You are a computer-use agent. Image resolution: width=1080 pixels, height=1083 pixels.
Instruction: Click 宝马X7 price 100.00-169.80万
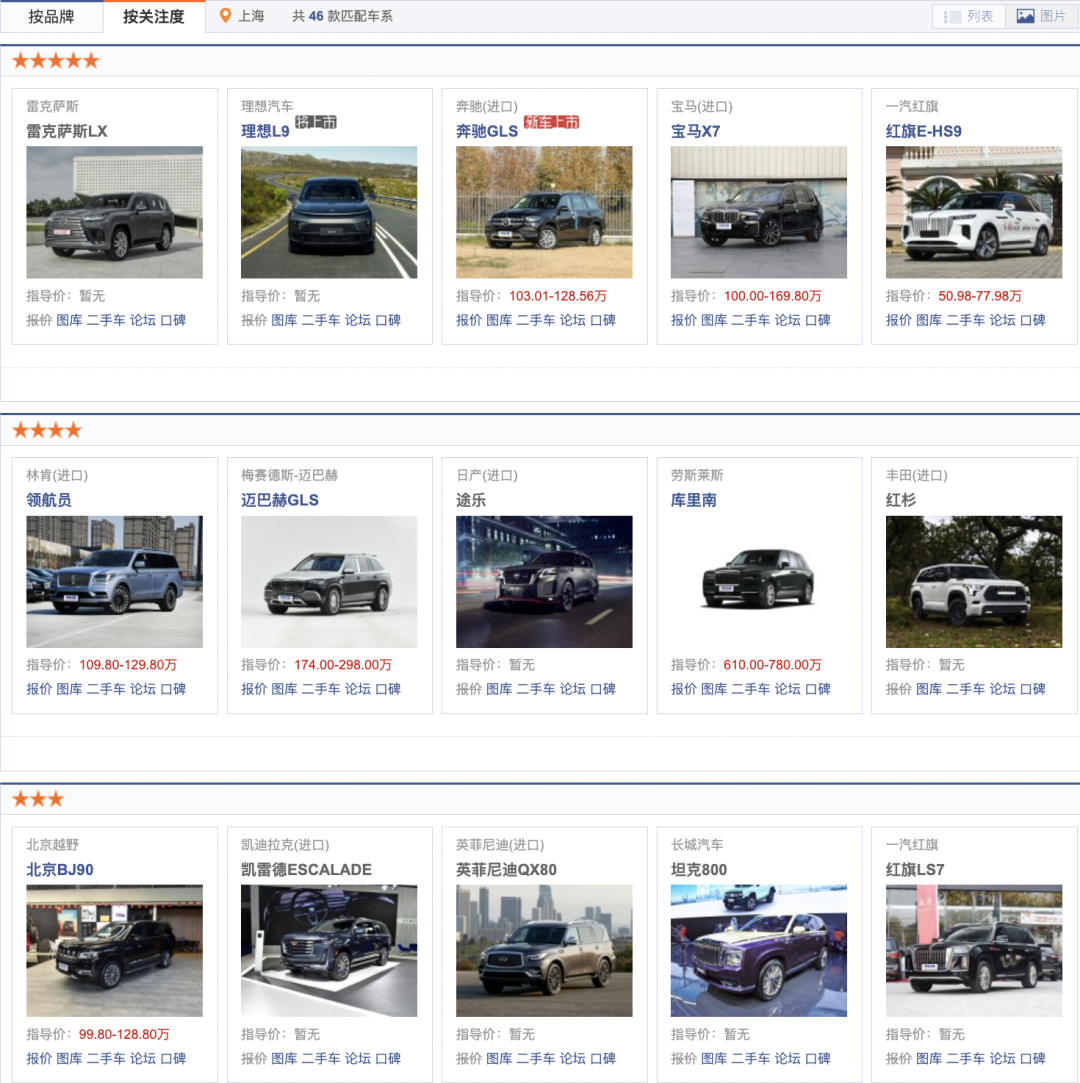(x=773, y=296)
